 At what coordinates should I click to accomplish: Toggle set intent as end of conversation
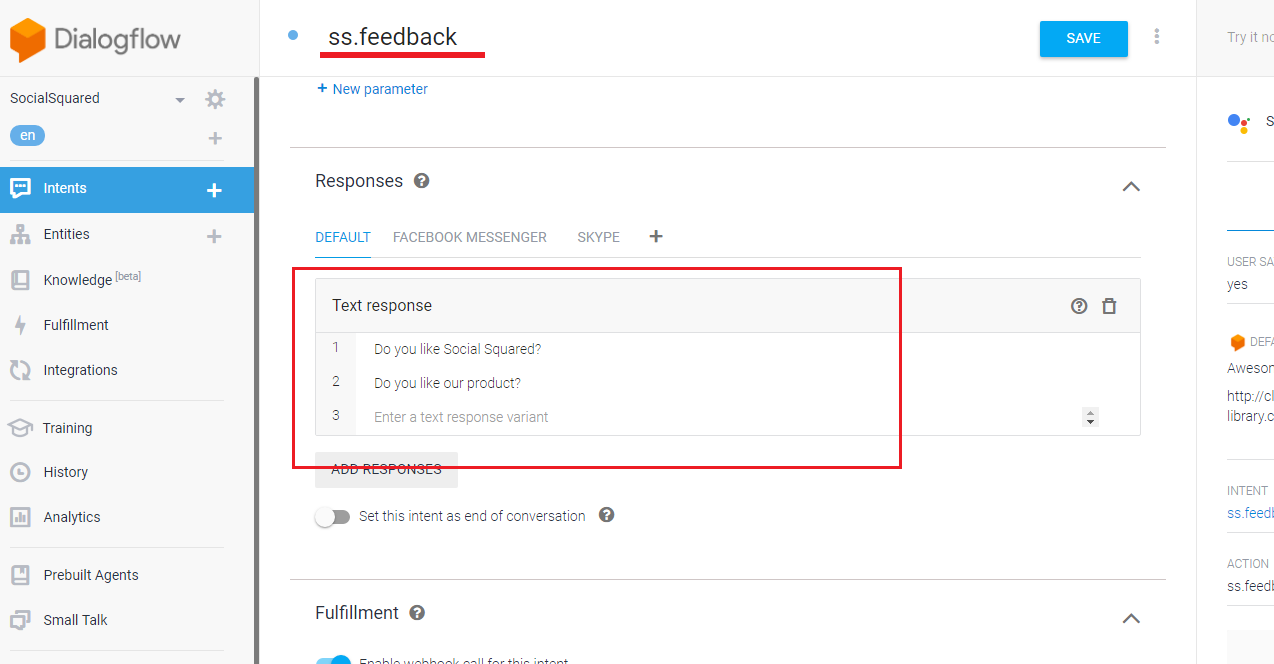(333, 517)
